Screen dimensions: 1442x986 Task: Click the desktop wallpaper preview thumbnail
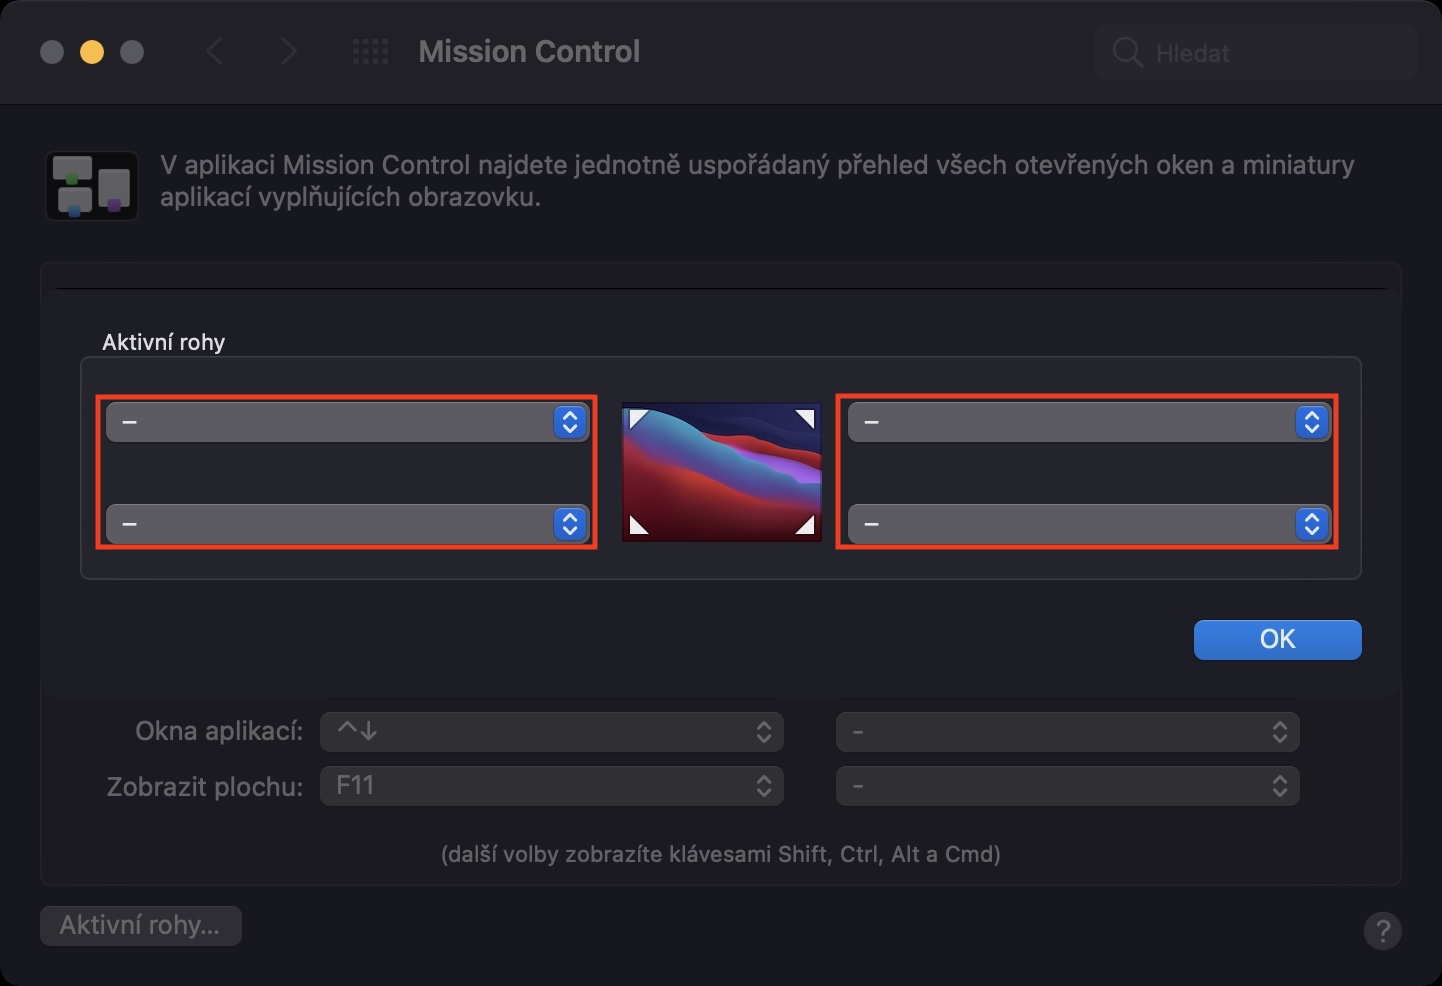coord(721,472)
